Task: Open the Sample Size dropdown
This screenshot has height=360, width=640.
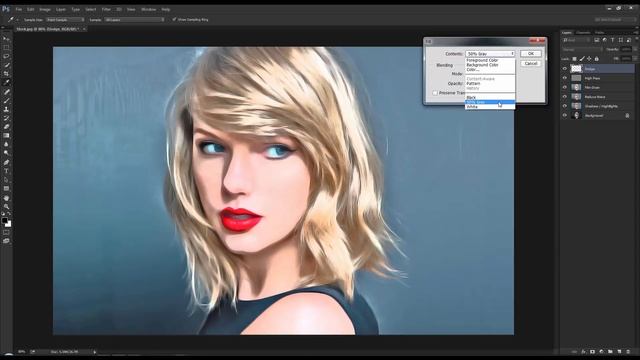Action: point(65,20)
